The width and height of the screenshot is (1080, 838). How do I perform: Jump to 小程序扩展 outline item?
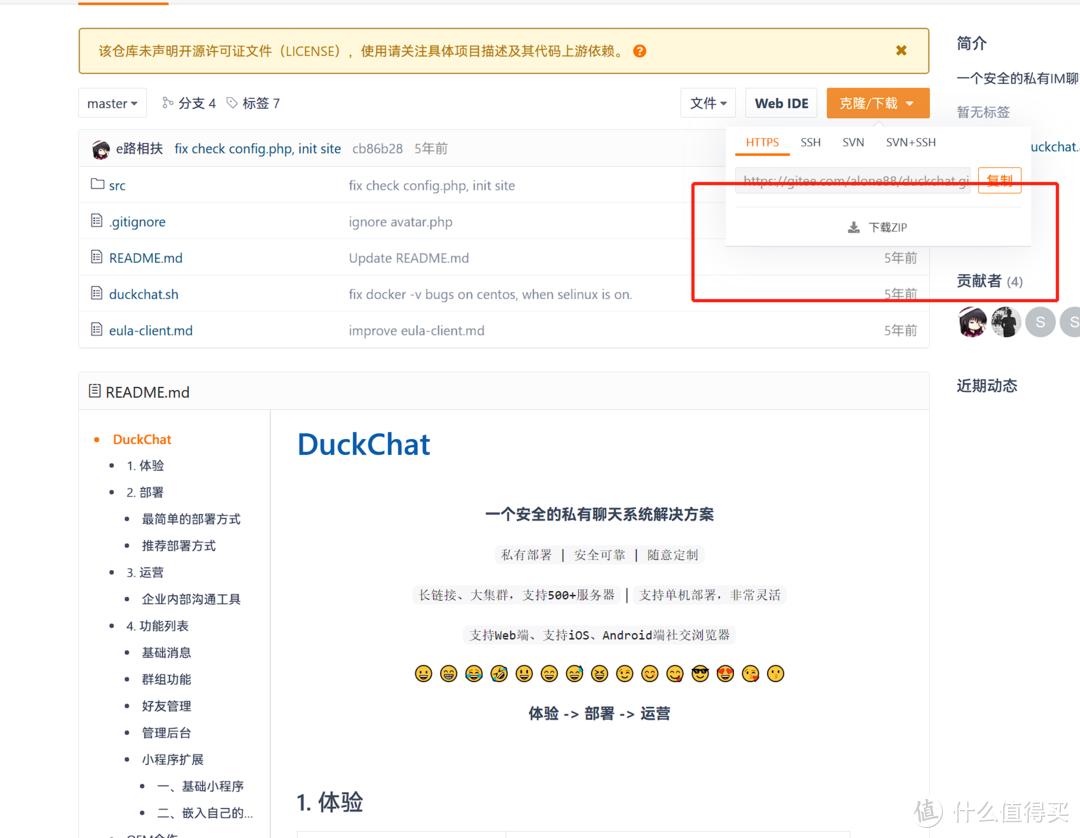coord(172,760)
